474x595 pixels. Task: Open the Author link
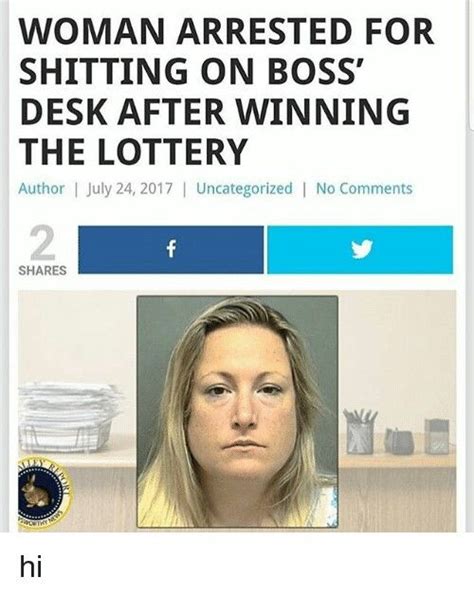42,188
